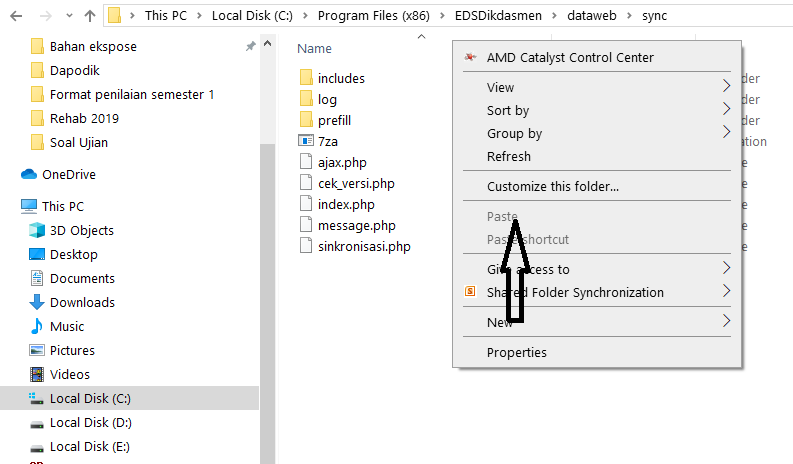
Task: Select the Music folder icon
Action: click(37, 326)
